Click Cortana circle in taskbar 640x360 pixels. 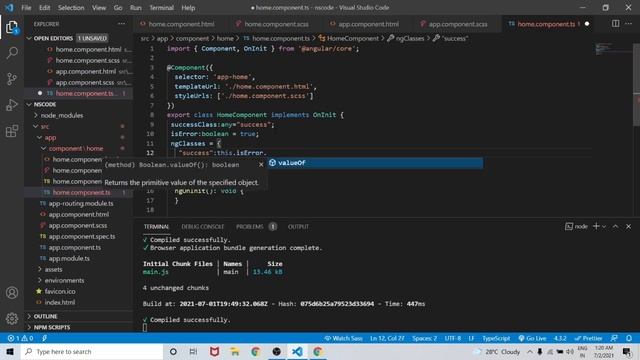173,351
